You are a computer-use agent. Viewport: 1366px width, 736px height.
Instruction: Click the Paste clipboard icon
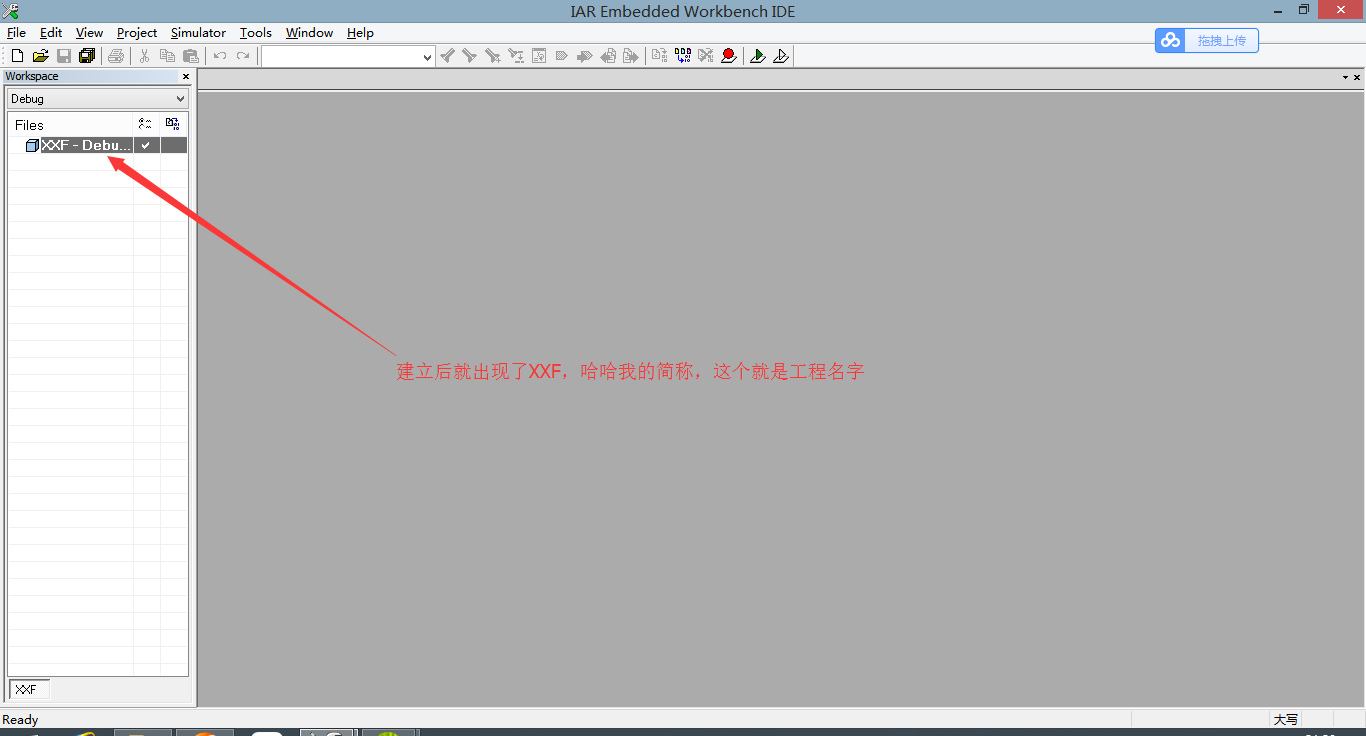point(191,56)
